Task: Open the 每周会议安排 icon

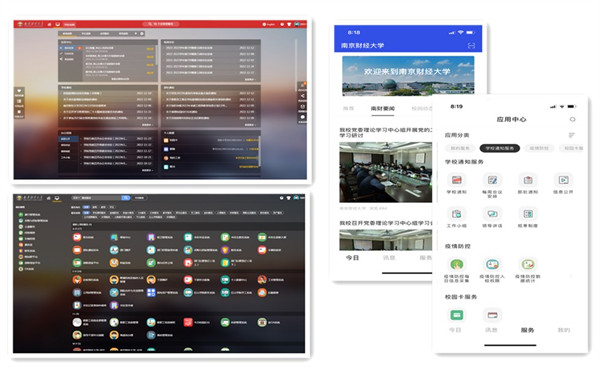Action: click(x=492, y=180)
